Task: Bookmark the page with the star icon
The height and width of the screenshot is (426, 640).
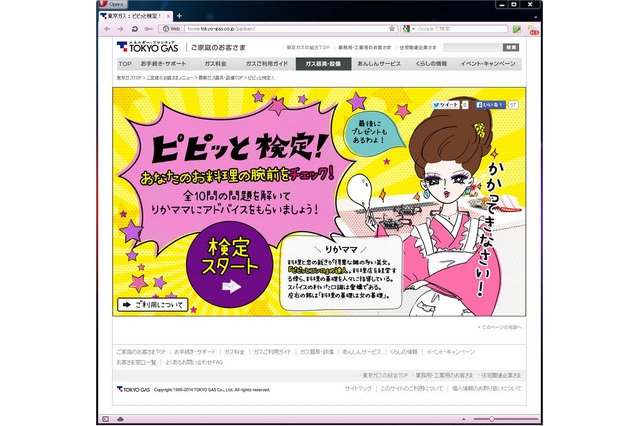Action: pyautogui.click(x=392, y=29)
